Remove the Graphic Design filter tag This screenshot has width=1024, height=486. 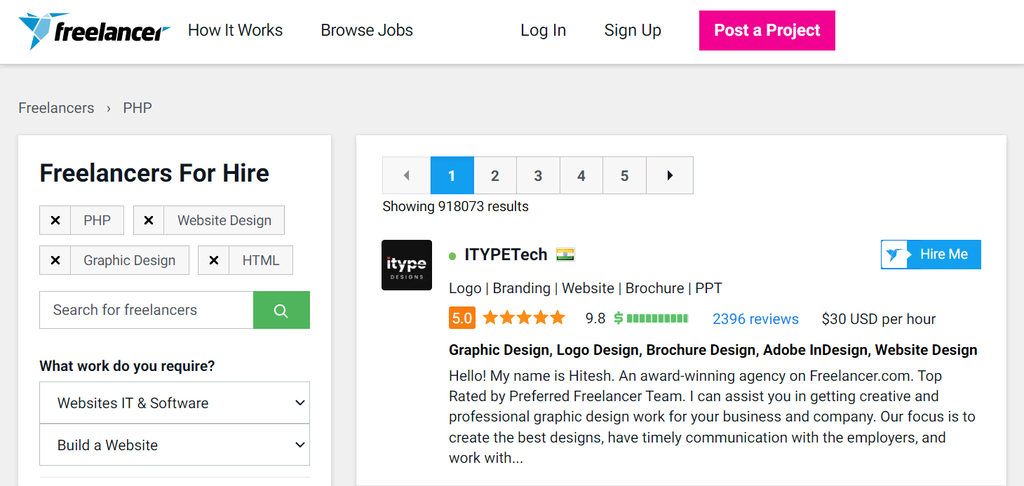coord(55,260)
